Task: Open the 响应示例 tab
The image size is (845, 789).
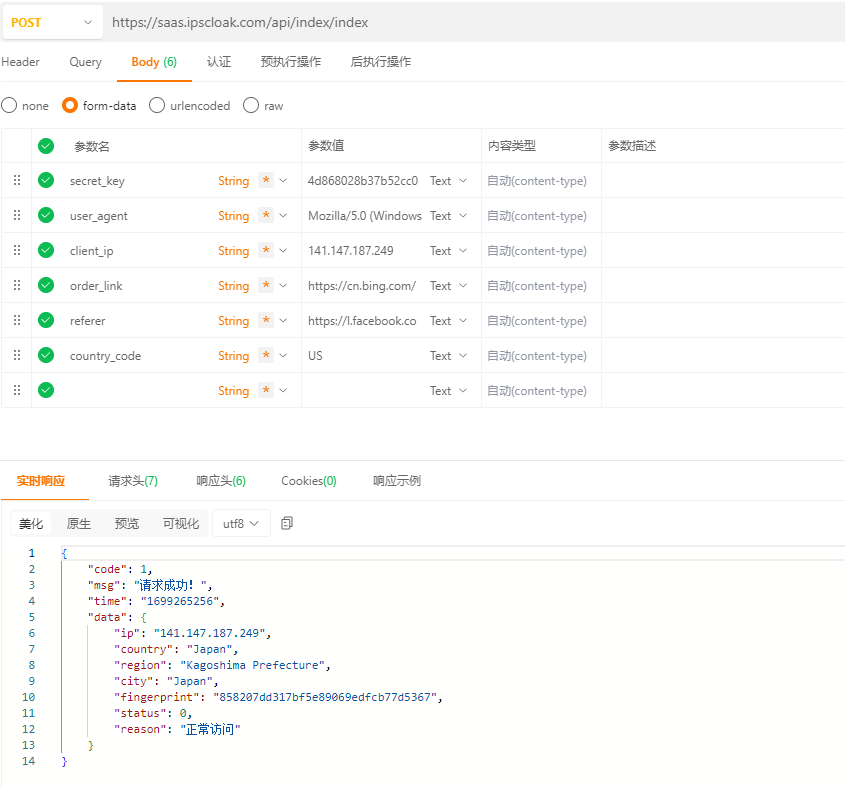Action: coord(397,481)
